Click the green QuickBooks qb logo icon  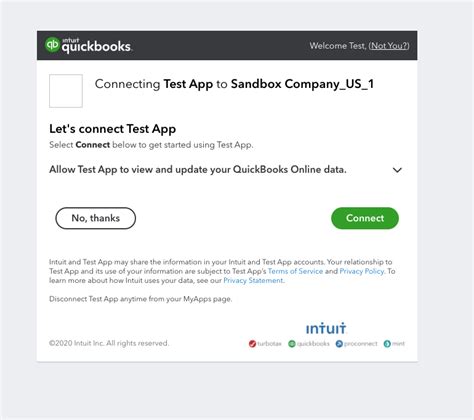pyautogui.click(x=52, y=45)
